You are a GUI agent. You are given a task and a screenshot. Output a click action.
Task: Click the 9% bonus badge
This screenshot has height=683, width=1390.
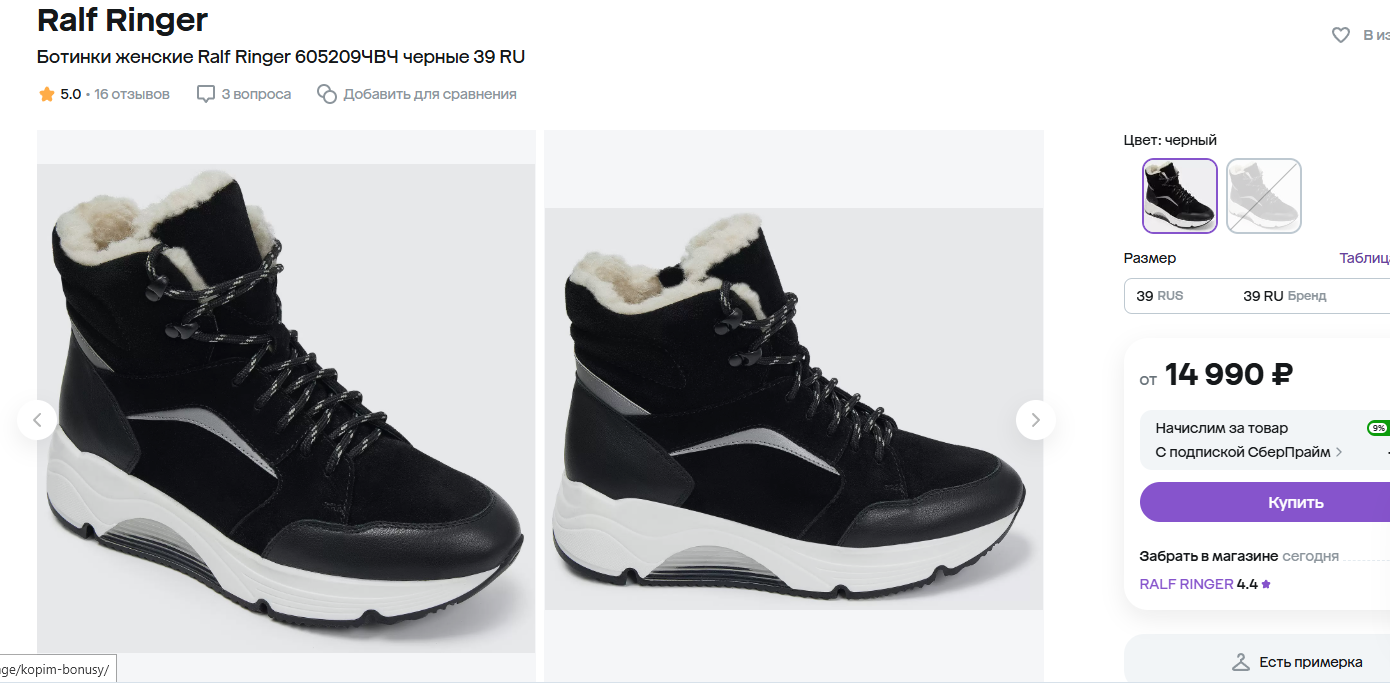(1379, 428)
